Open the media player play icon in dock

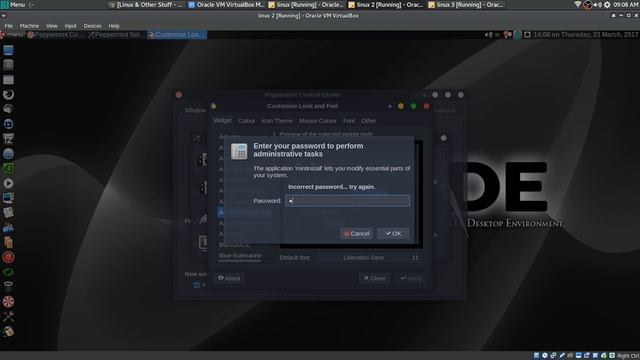pos(8,183)
